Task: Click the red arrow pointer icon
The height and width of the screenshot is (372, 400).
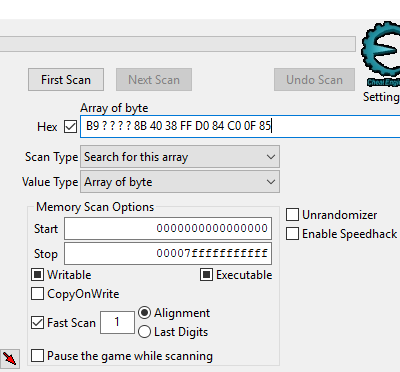Action: (x=10, y=359)
